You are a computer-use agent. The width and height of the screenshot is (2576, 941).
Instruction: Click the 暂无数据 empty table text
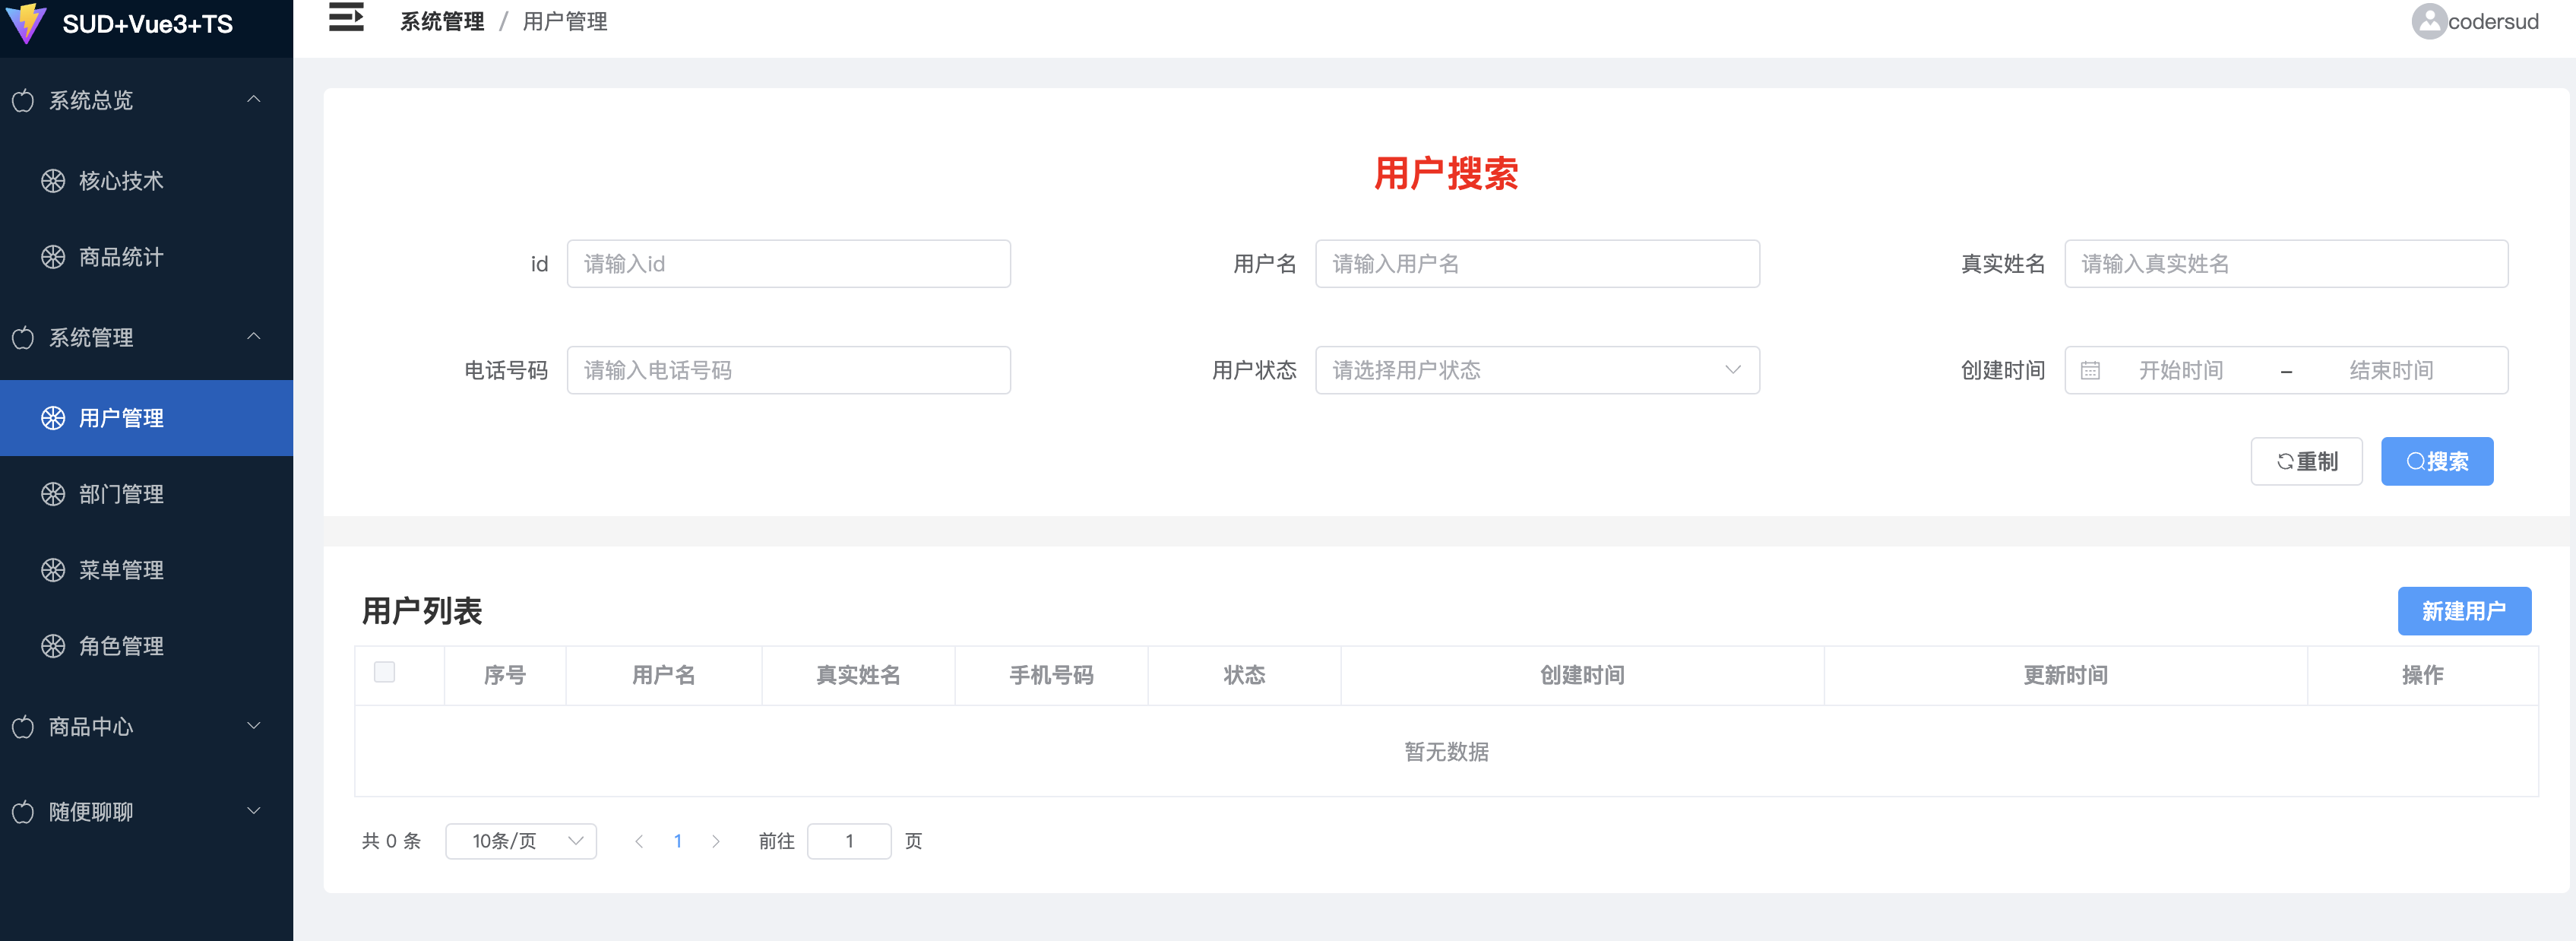(x=1446, y=752)
